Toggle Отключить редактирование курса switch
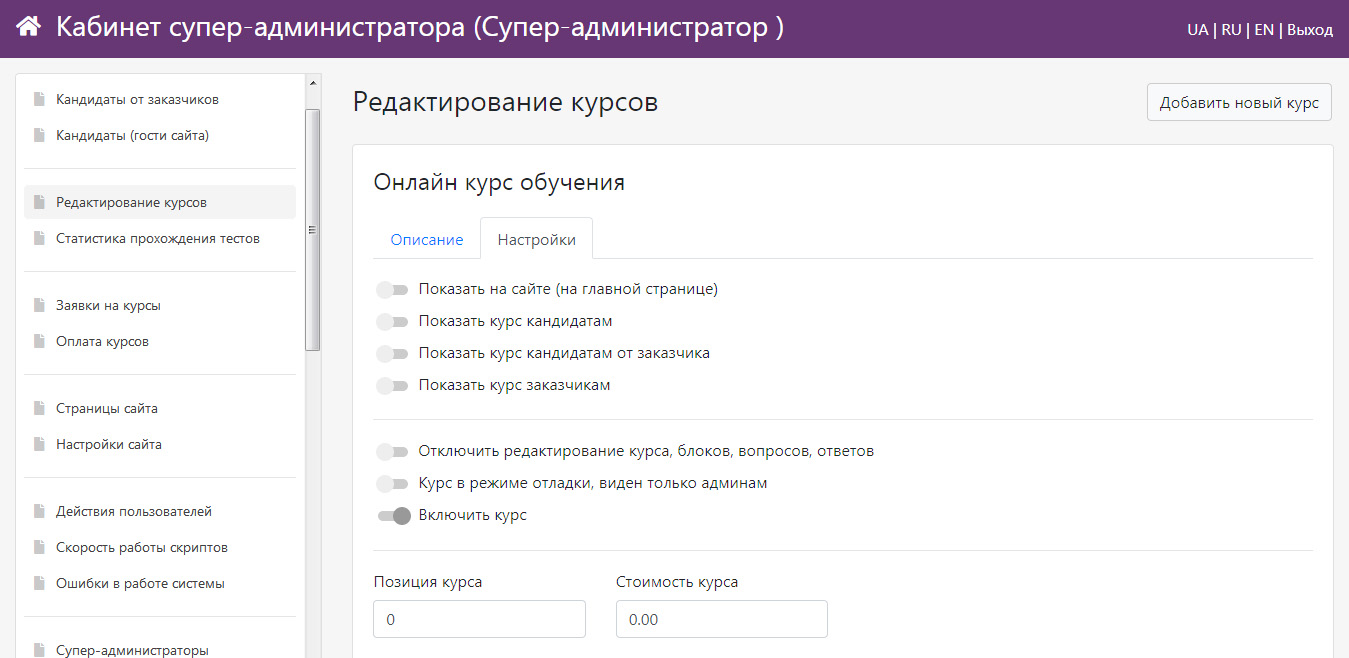Screen dimensions: 1349x658 [x=392, y=452]
